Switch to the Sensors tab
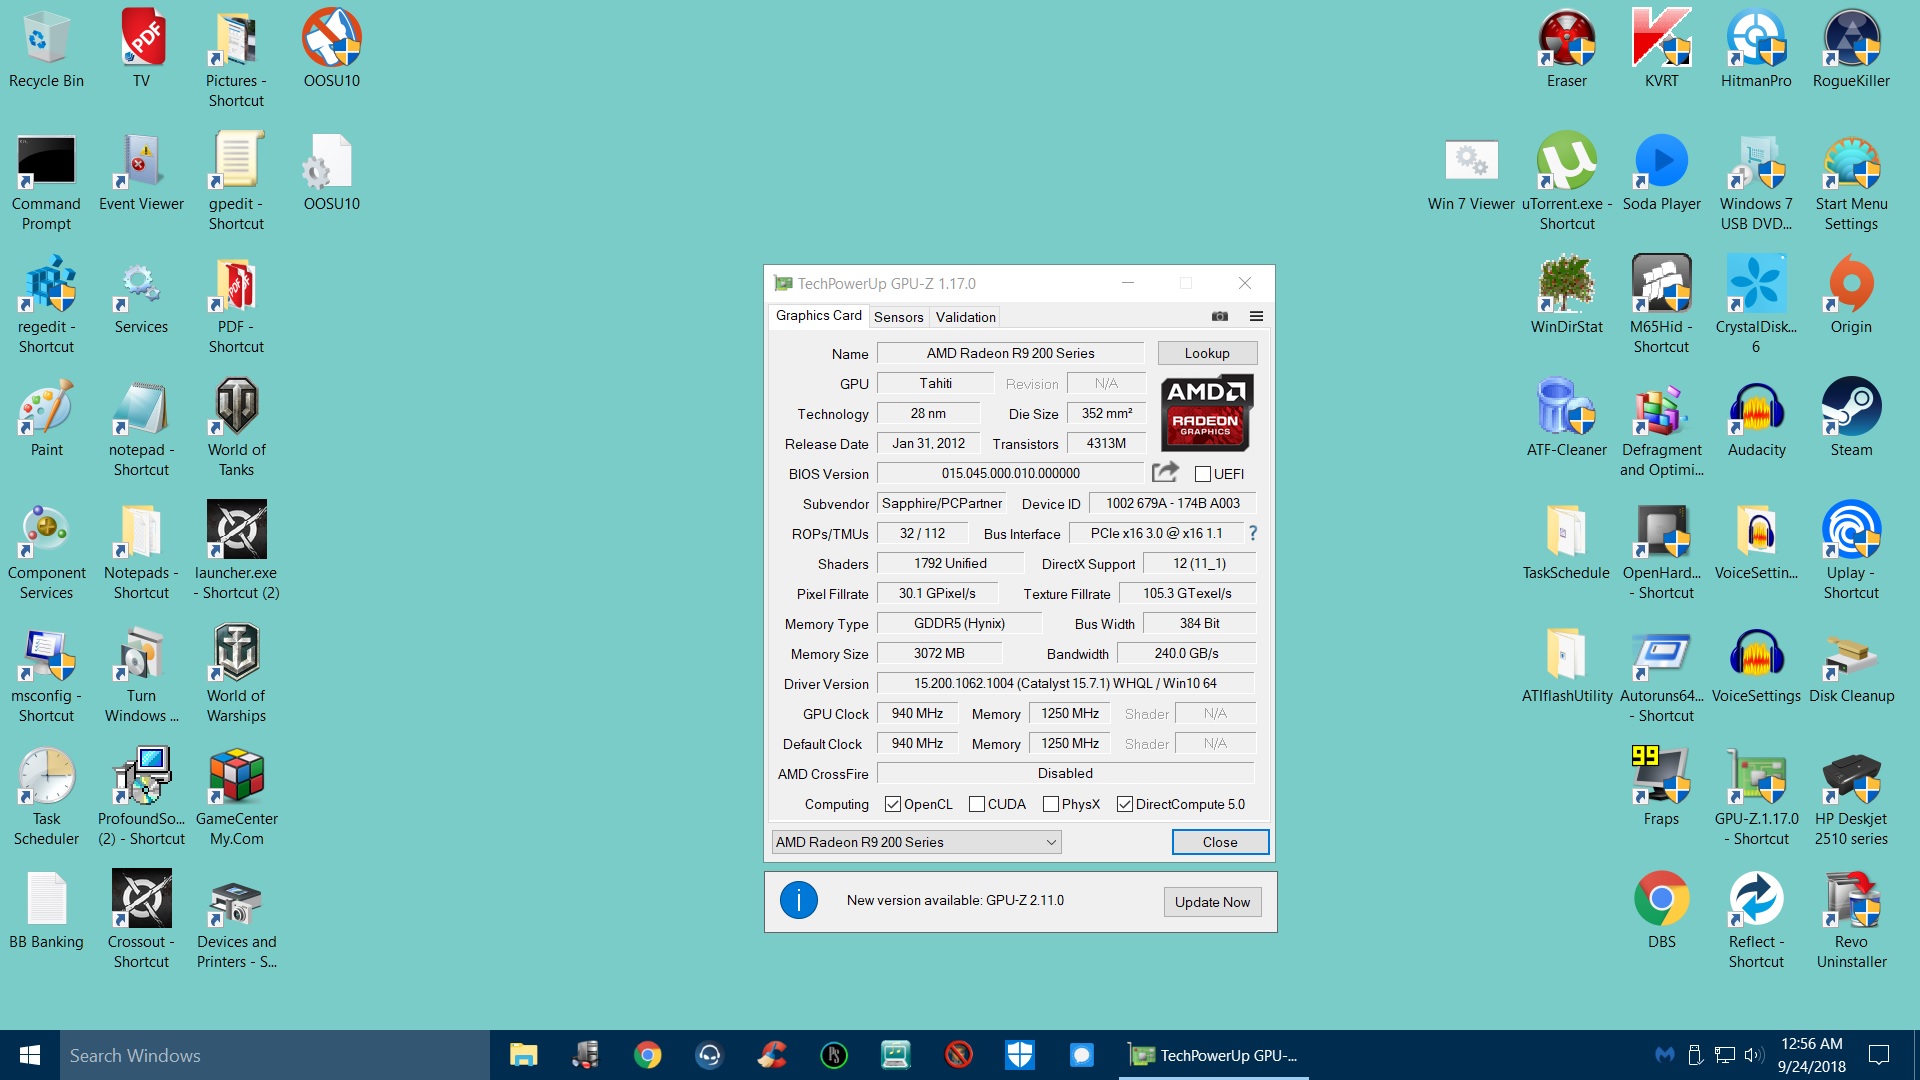Screen dimensions: 1920x1080 click(x=898, y=317)
